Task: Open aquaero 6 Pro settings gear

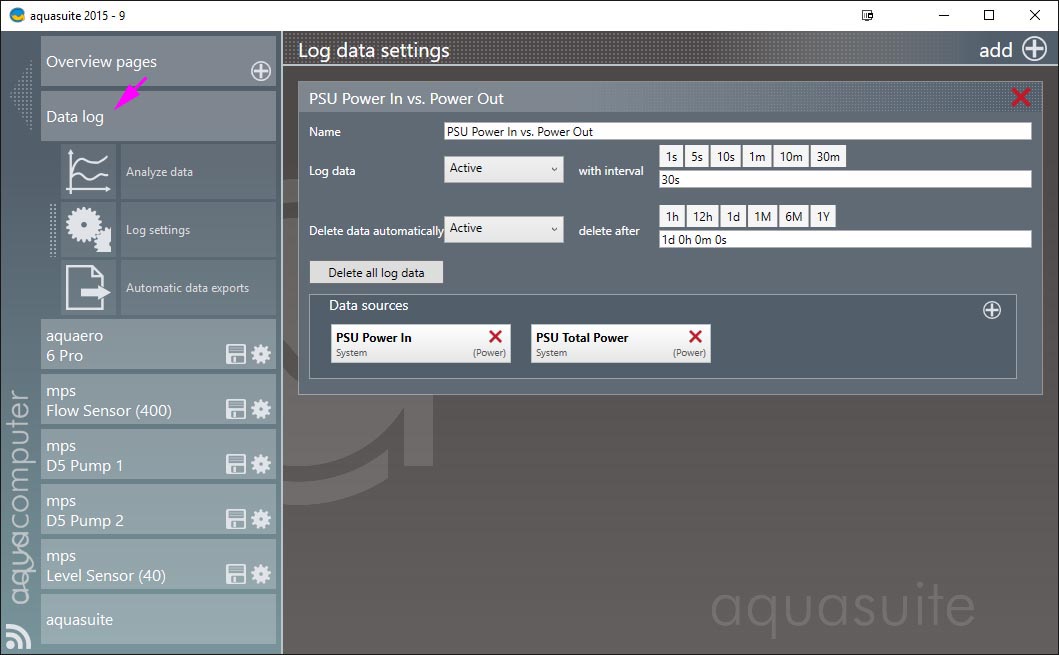Action: pyautogui.click(x=261, y=354)
